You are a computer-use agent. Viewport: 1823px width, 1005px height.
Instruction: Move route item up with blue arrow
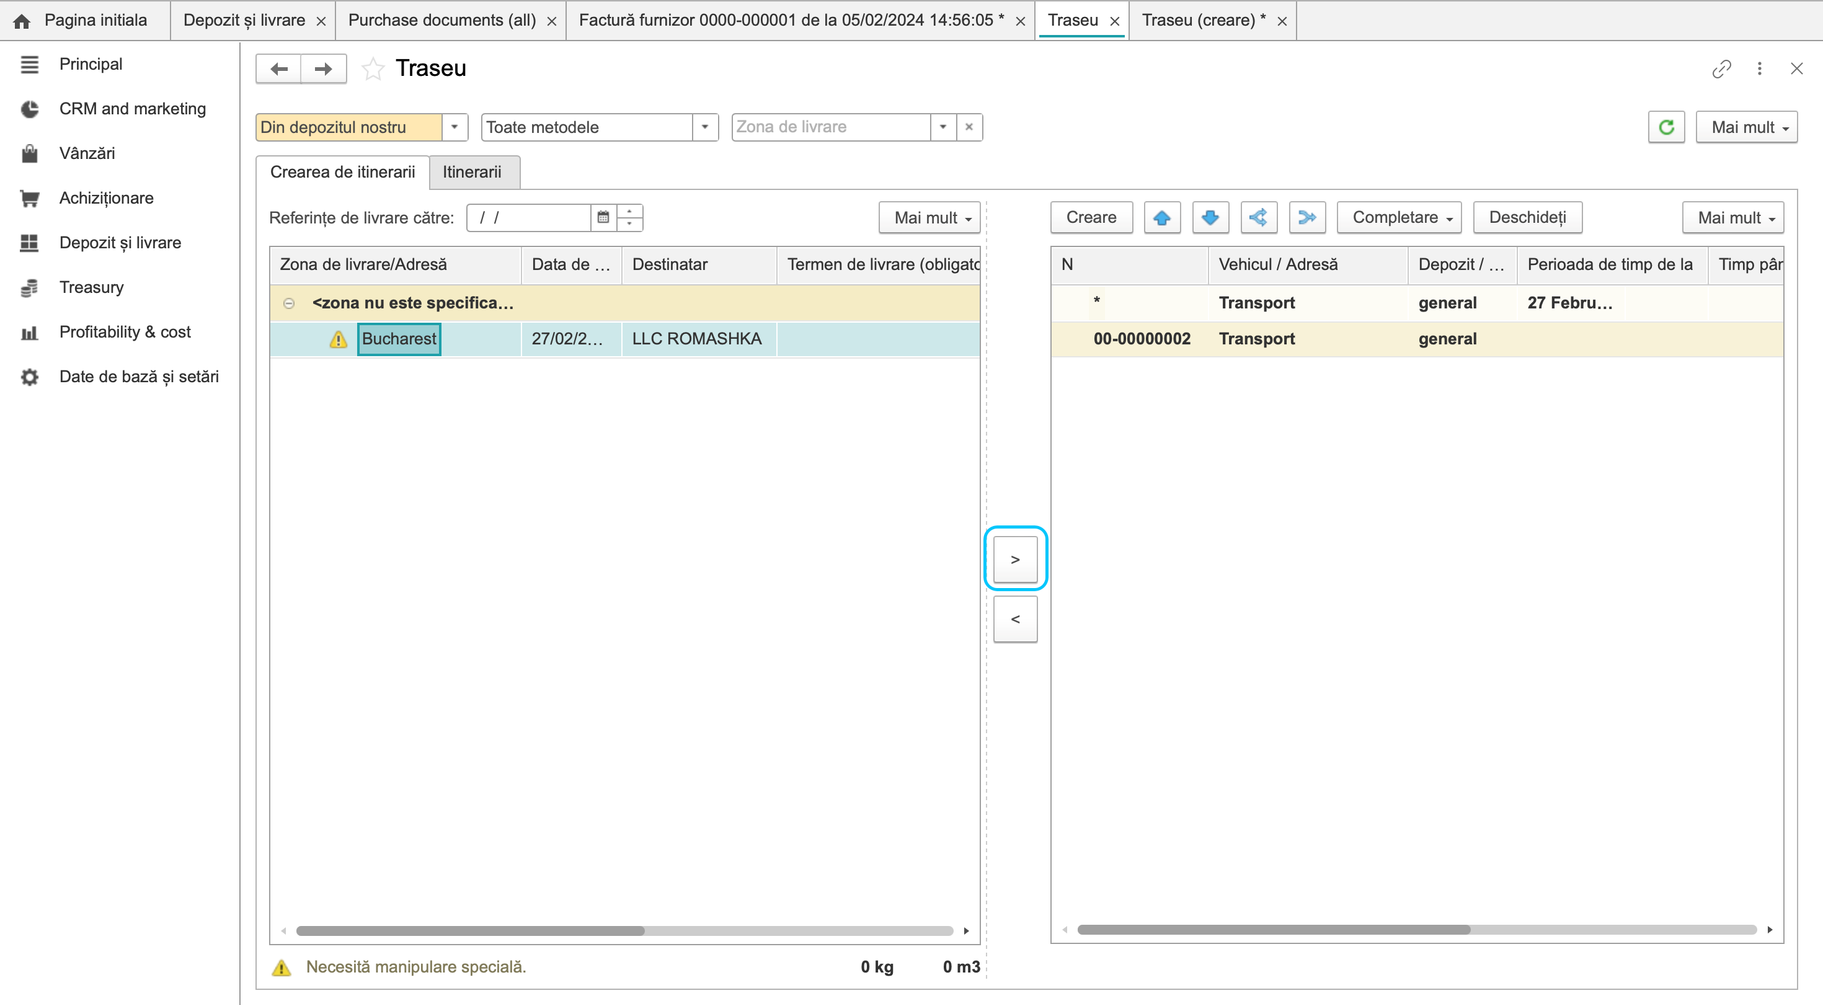[x=1162, y=217]
